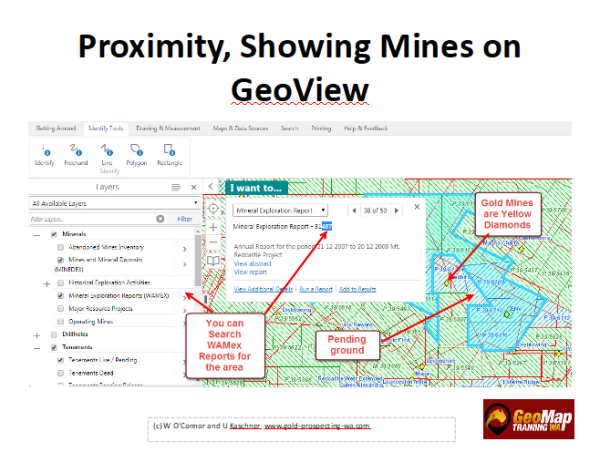Image resolution: width=600 pixels, height=452 pixels.
Task: Select the Rectangle identify tool
Action: (x=170, y=155)
